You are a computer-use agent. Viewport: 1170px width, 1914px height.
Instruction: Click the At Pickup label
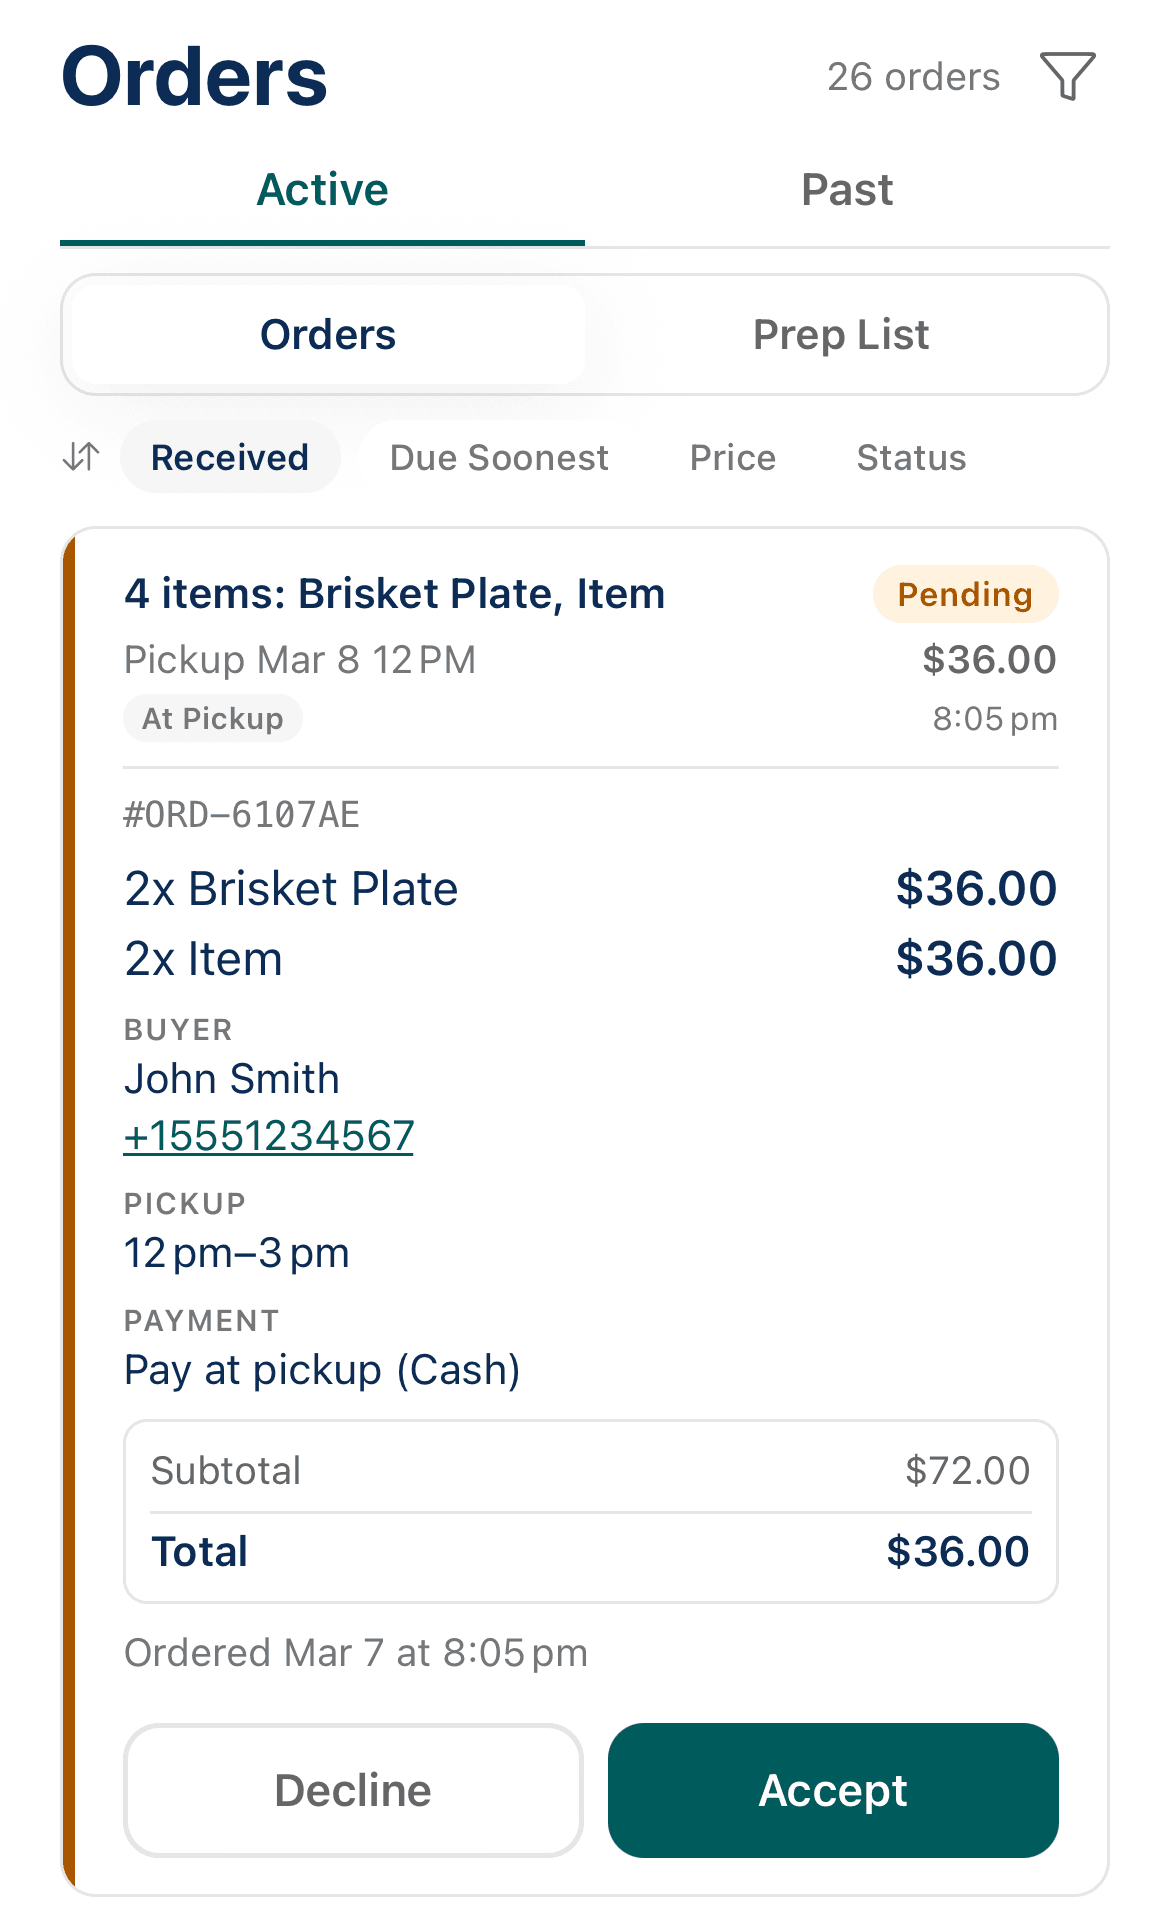[x=212, y=717]
